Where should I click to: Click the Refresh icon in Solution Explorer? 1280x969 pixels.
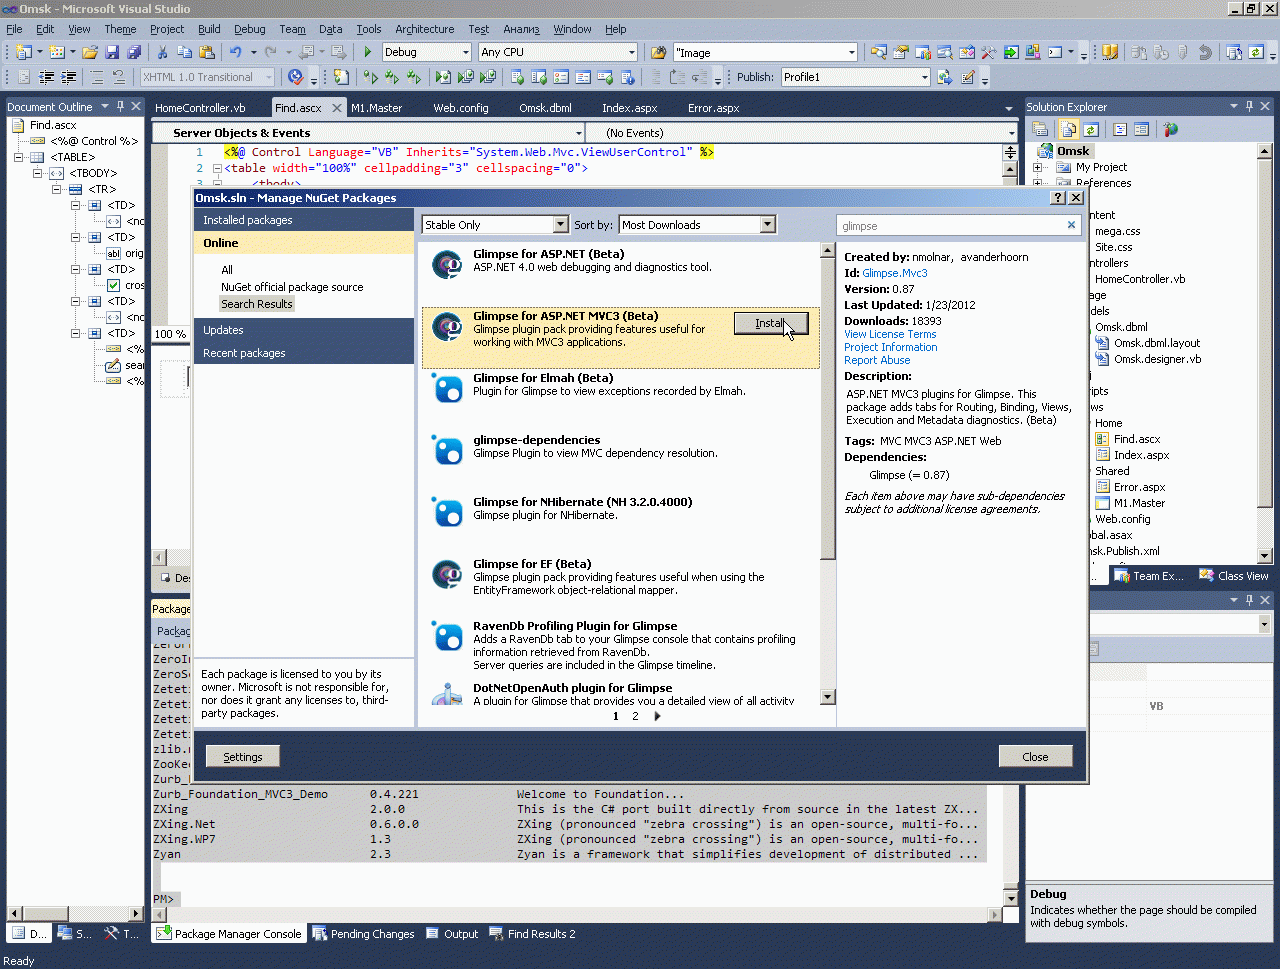(1091, 129)
